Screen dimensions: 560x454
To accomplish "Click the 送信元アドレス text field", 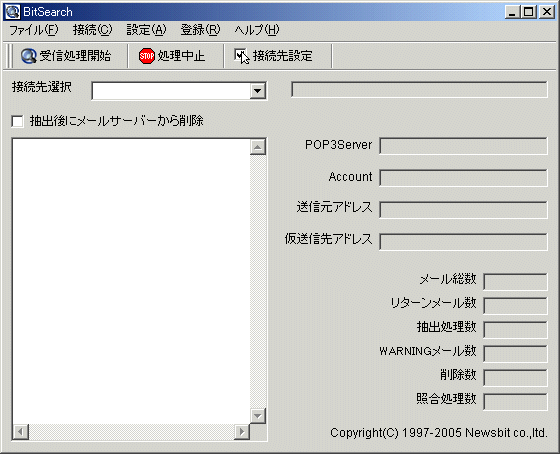I will click(463, 210).
